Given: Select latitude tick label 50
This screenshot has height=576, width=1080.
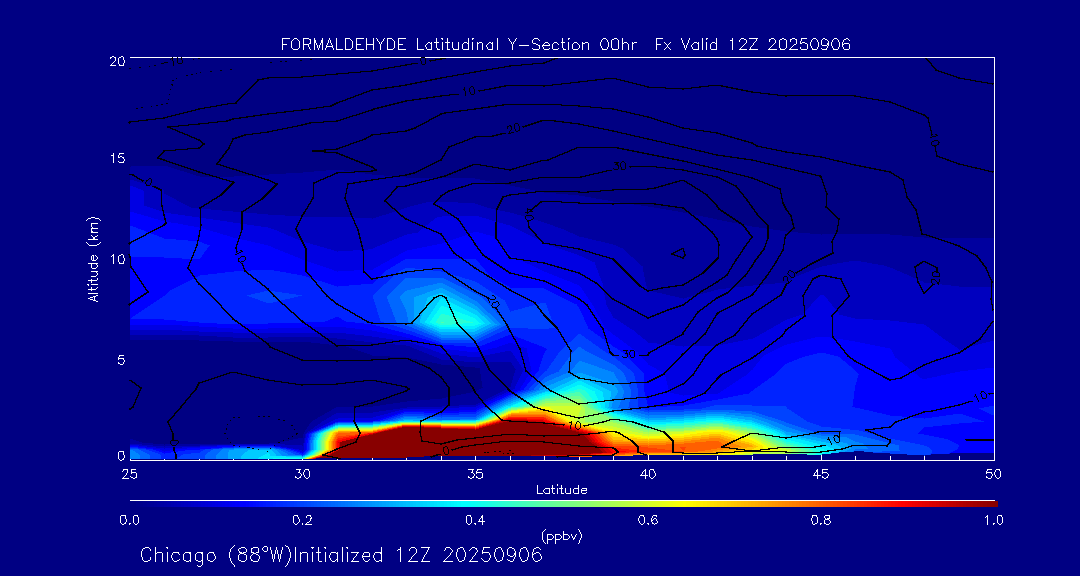Looking at the screenshot, I should [x=993, y=473].
